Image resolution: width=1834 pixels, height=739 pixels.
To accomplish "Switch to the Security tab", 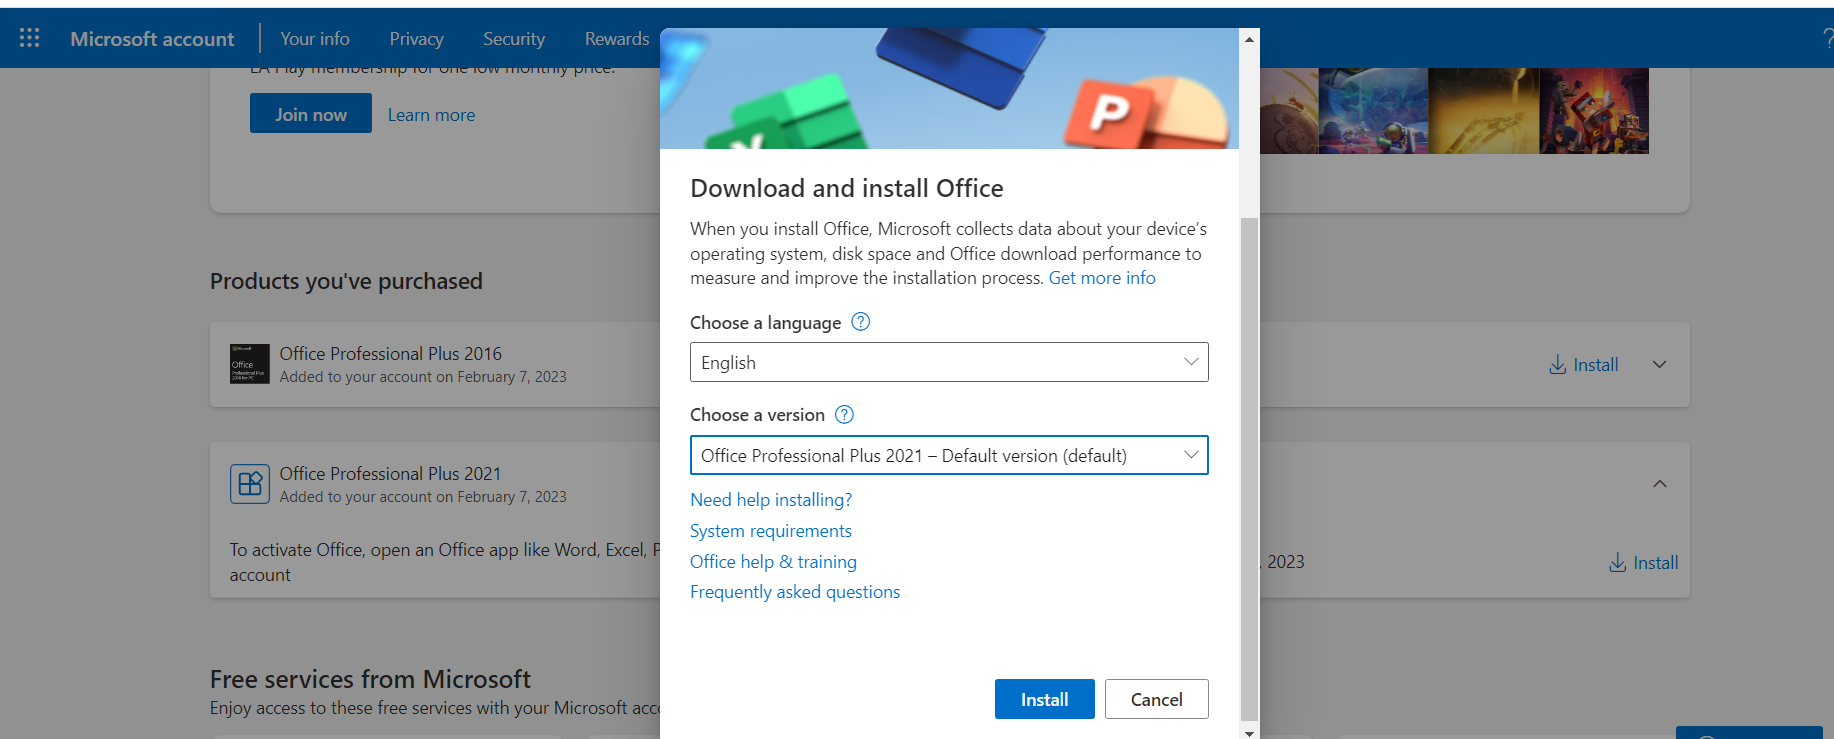I will click(514, 39).
